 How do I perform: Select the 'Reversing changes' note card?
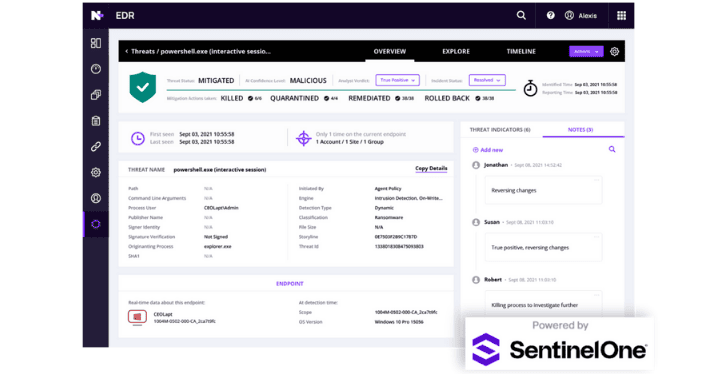[543, 190]
